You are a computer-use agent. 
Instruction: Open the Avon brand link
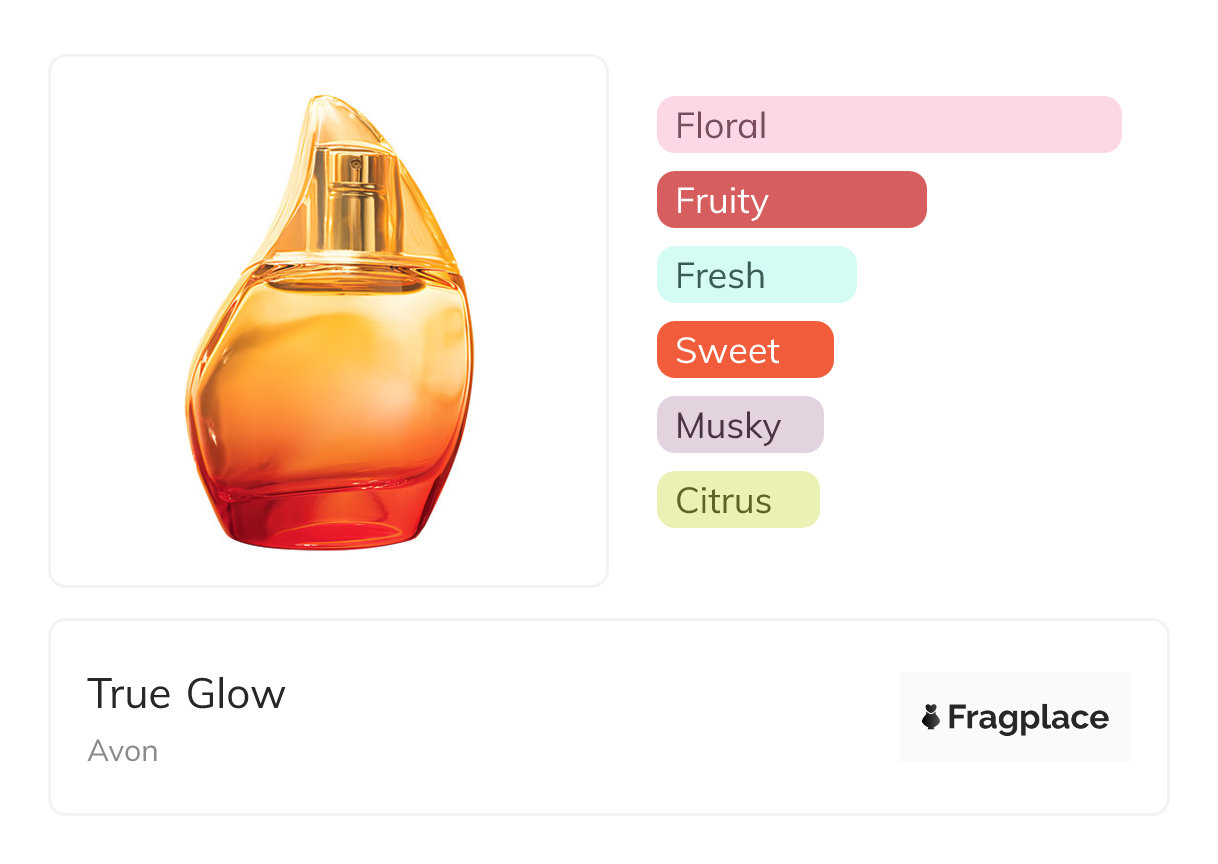pyautogui.click(x=123, y=751)
